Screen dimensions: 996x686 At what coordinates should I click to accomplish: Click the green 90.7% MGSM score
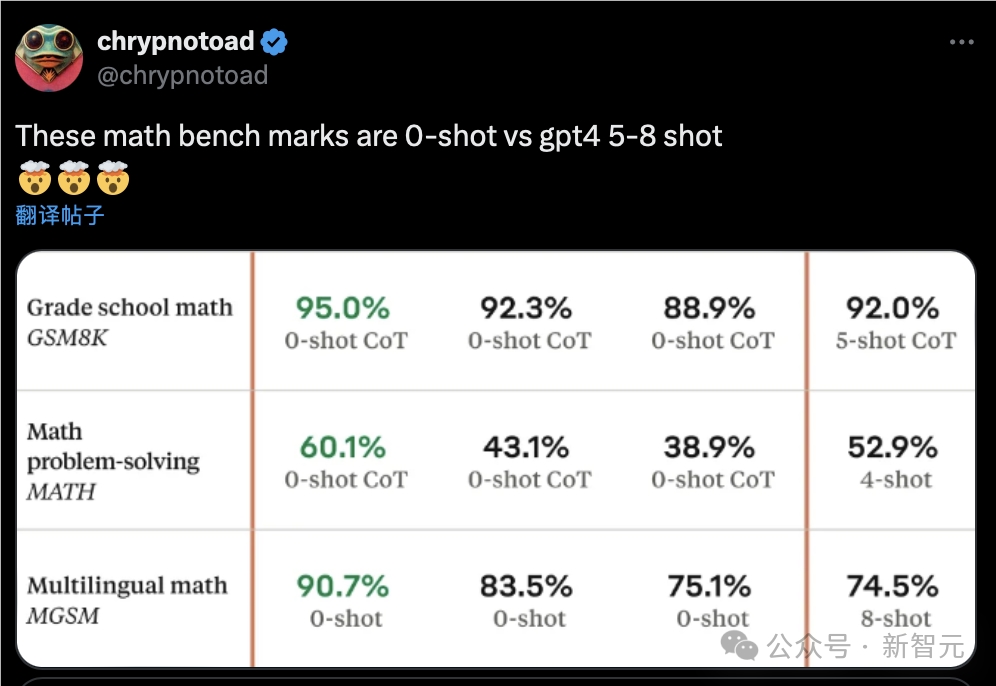coord(343,586)
